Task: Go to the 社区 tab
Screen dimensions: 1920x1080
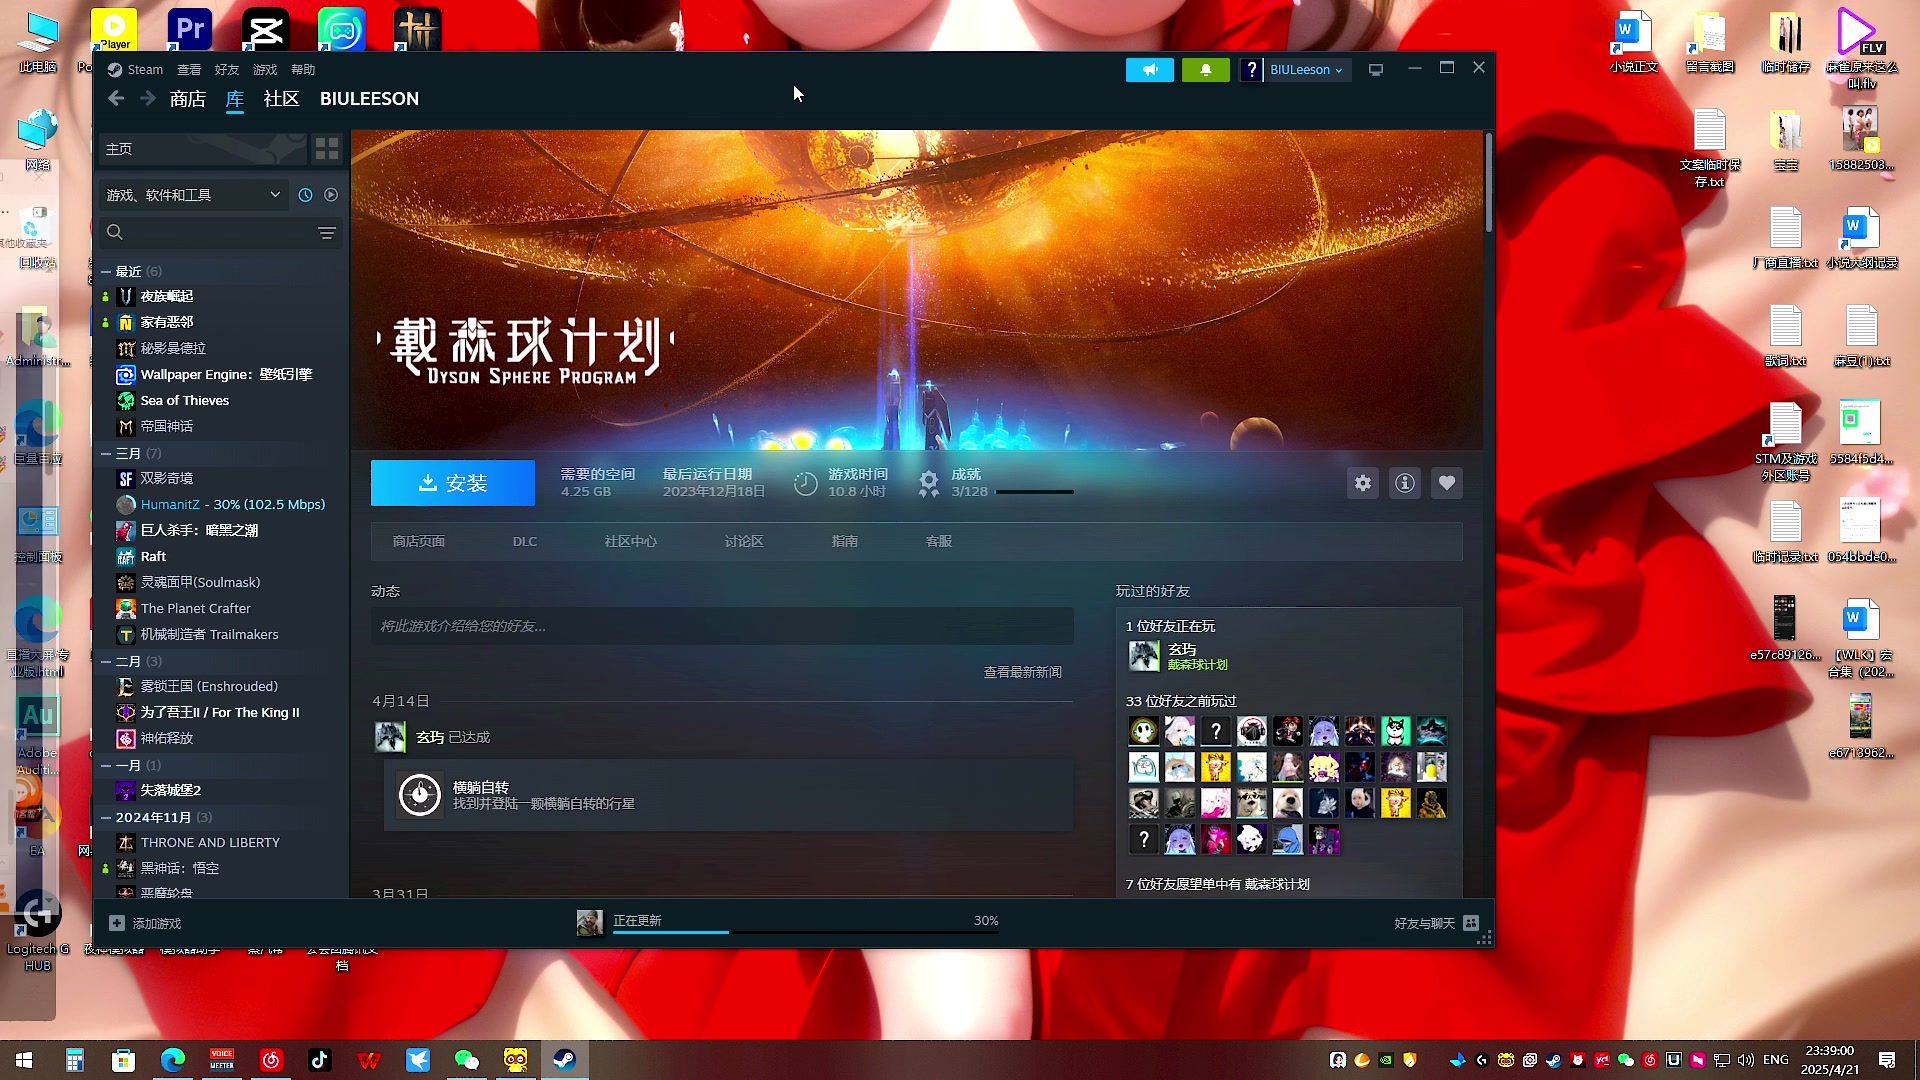Action: point(281,99)
